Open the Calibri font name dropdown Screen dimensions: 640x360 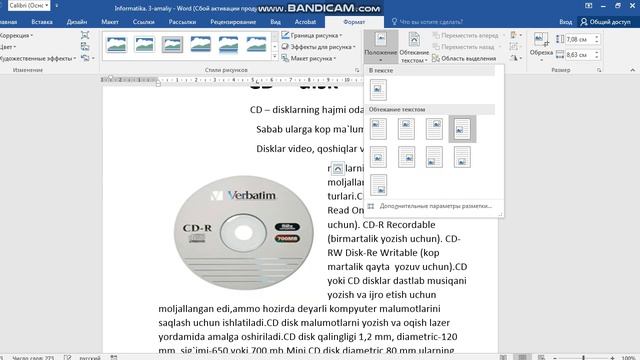[47, 5]
